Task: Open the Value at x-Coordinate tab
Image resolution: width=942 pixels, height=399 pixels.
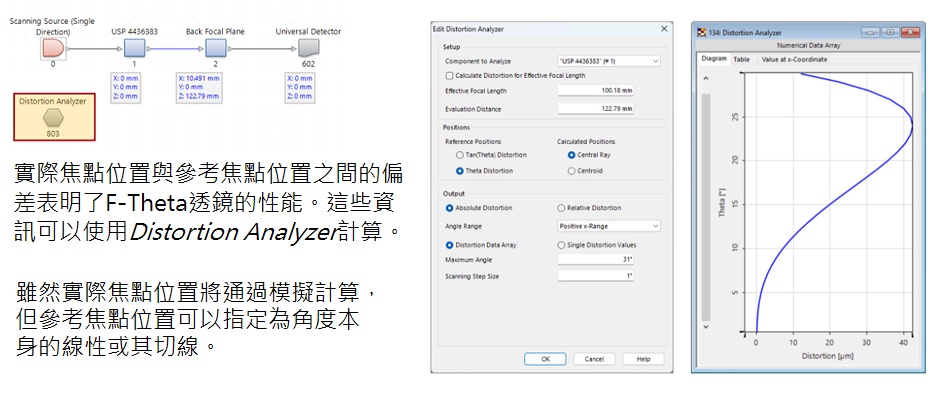Action: [x=794, y=59]
